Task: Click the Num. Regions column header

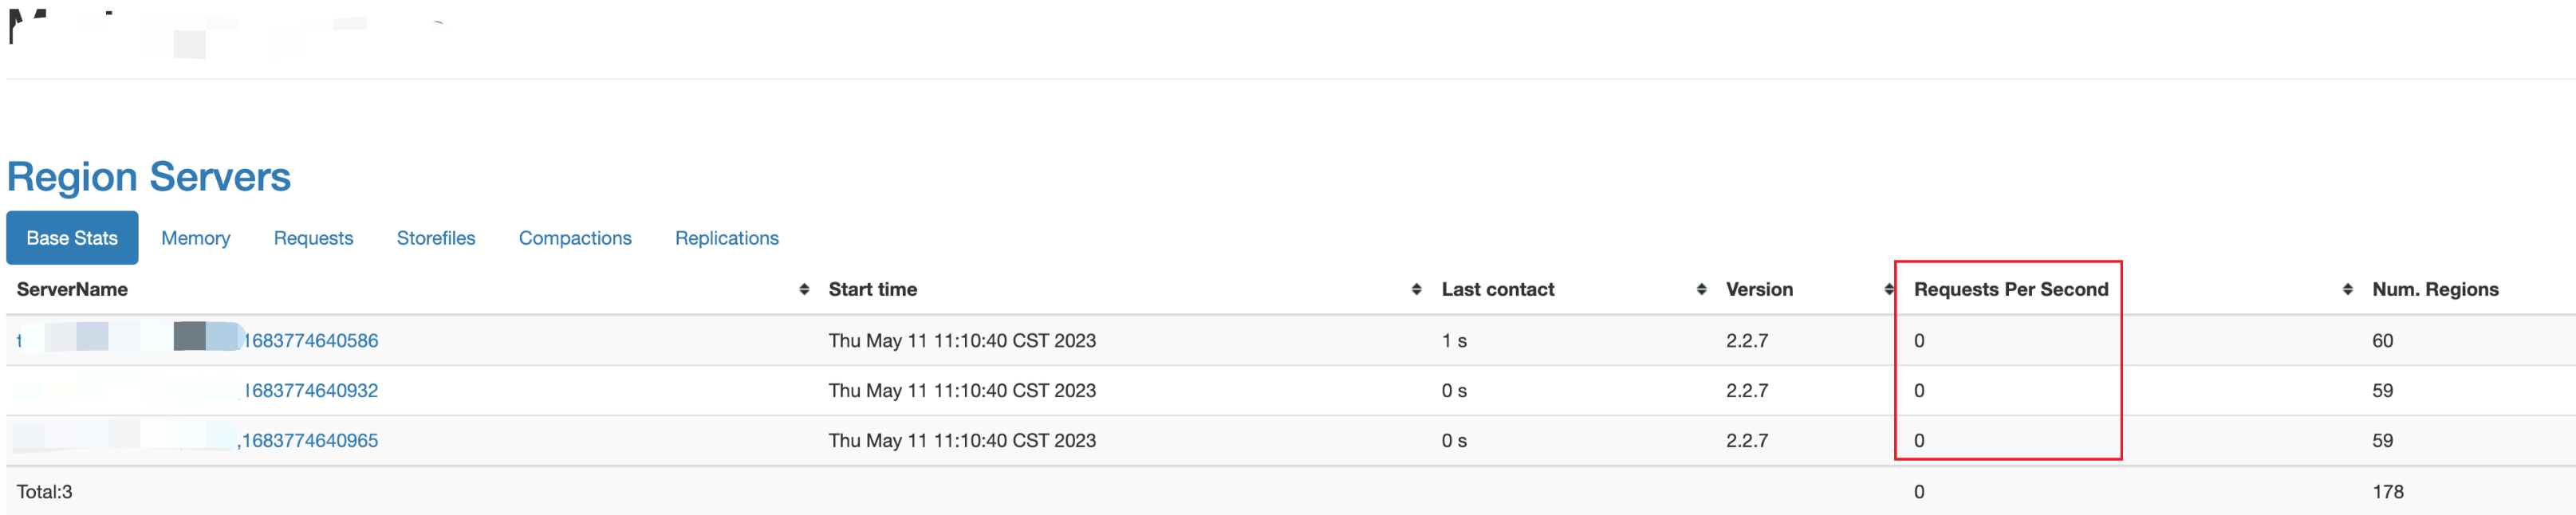Action: [2435, 289]
